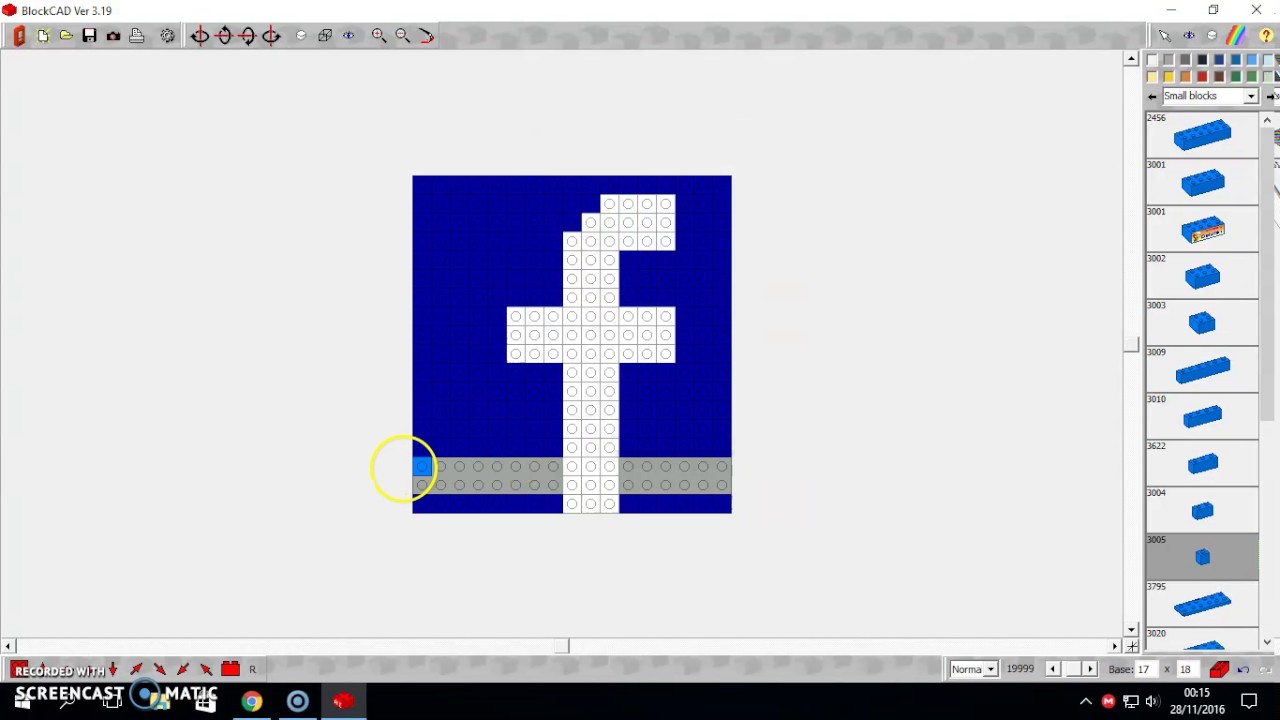
Task: Click the red door exit icon
Action: point(19,36)
